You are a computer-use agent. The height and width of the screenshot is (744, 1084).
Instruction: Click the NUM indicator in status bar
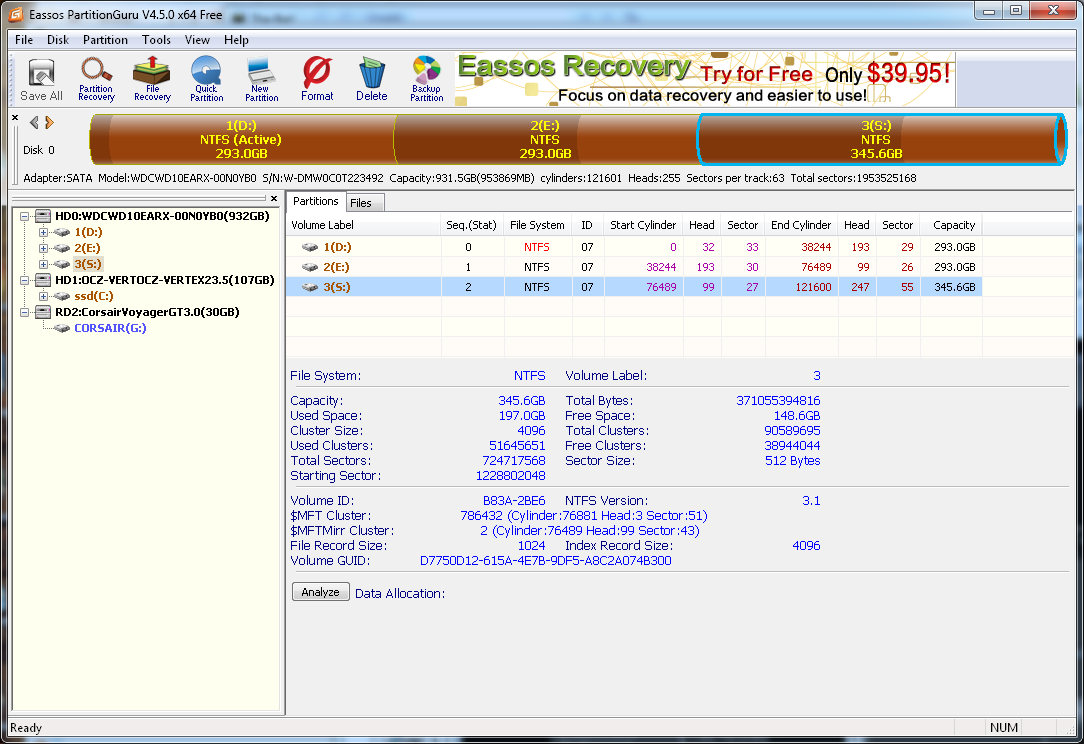(1003, 727)
